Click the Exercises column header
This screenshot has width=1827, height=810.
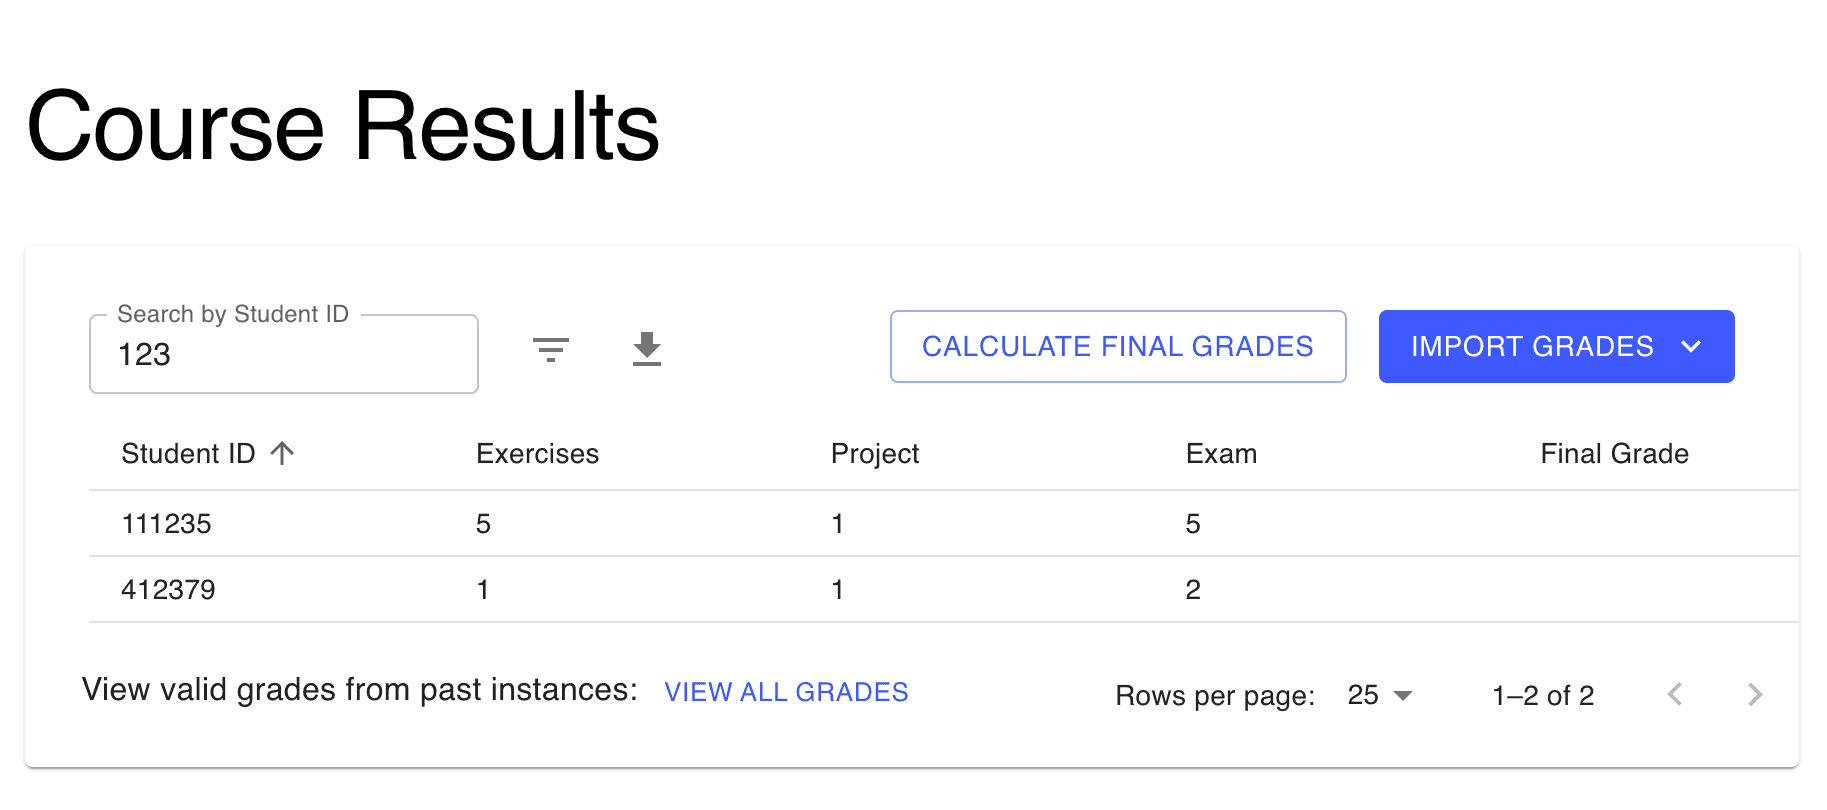(x=537, y=454)
